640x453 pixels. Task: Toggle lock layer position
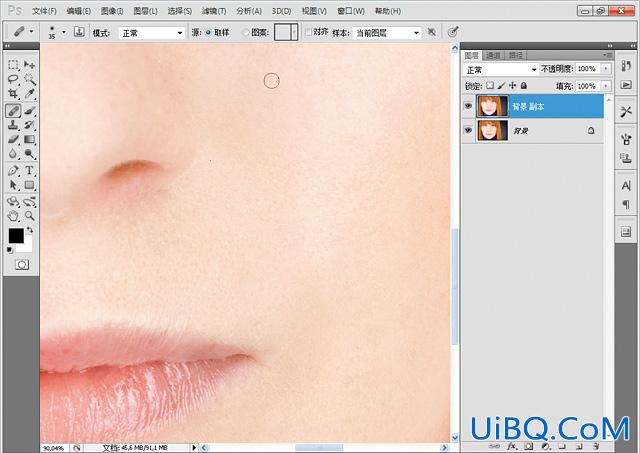513,85
